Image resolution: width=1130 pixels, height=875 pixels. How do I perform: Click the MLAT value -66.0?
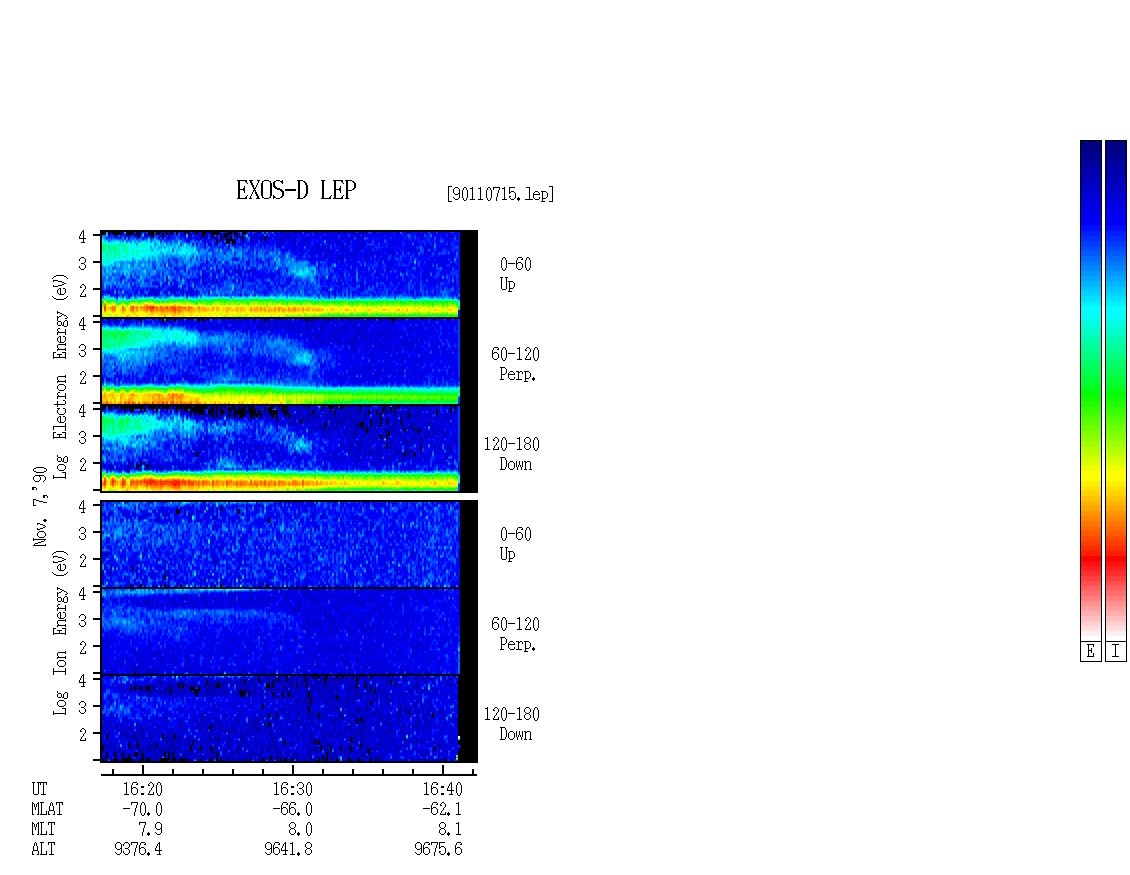[292, 809]
